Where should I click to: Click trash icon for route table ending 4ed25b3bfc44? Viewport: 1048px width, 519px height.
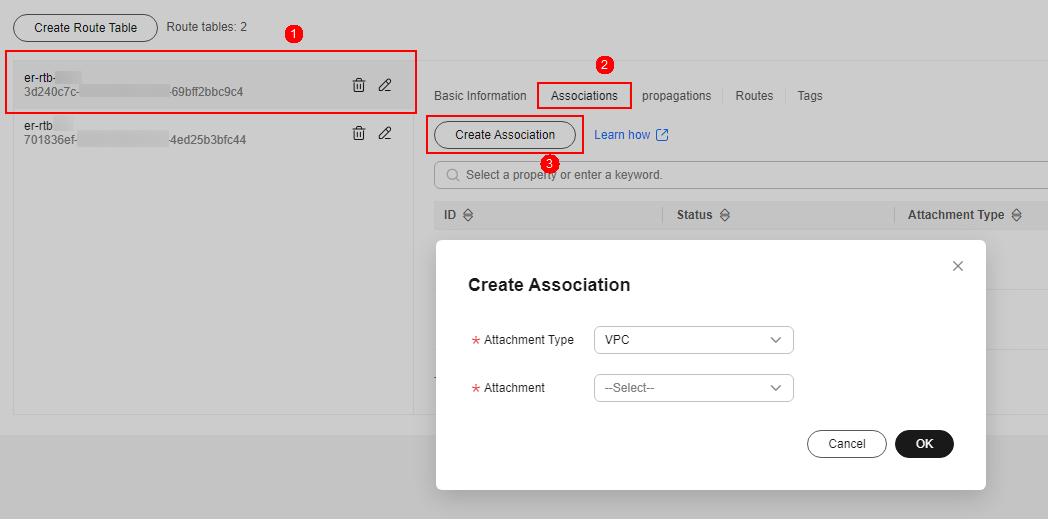359,133
